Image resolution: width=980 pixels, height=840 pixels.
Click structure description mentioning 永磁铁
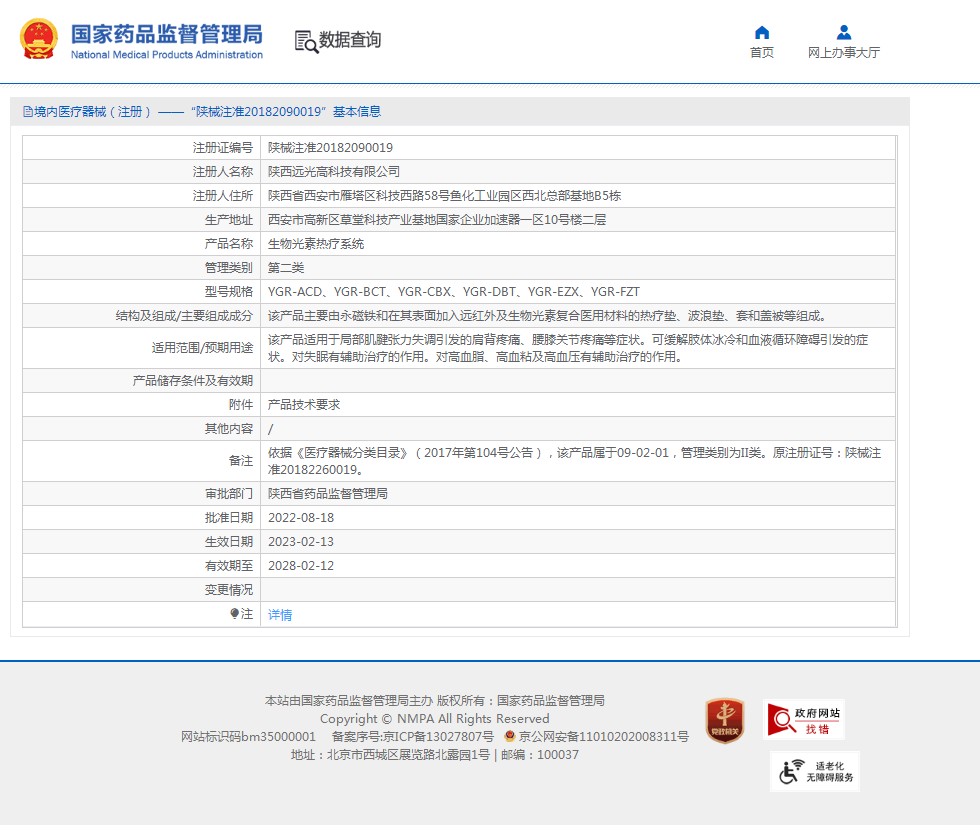point(548,316)
